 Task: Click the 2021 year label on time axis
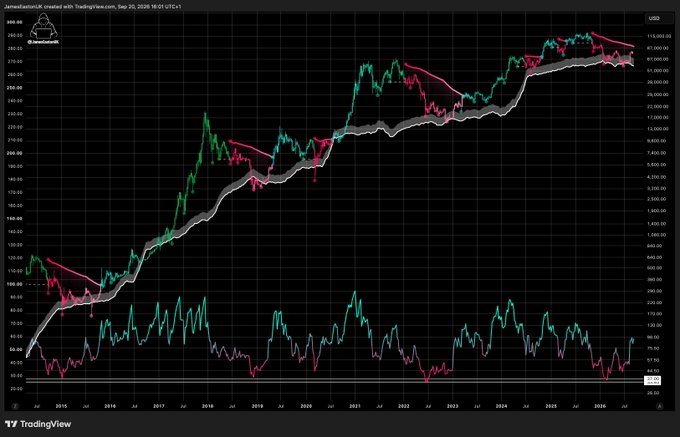pyautogui.click(x=355, y=406)
